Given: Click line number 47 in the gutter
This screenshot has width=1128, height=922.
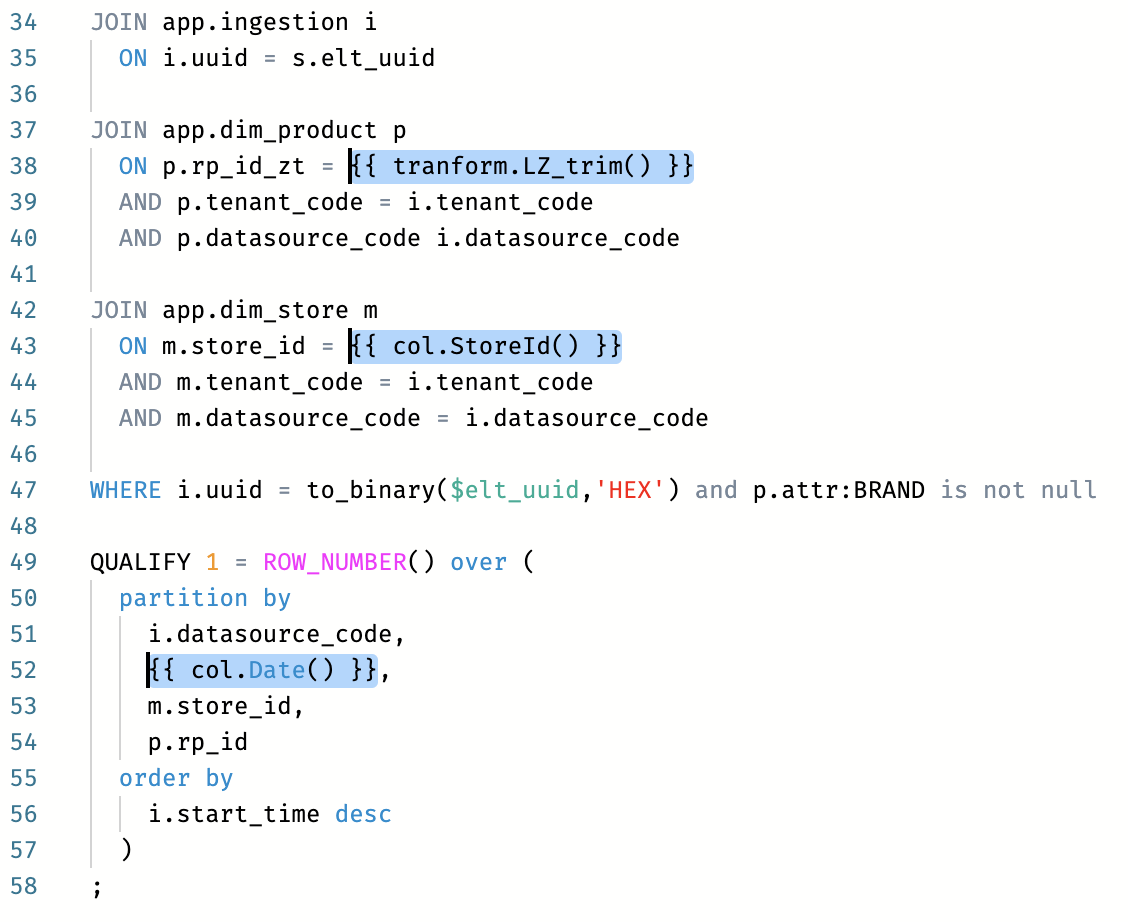Looking at the screenshot, I should coord(22,490).
